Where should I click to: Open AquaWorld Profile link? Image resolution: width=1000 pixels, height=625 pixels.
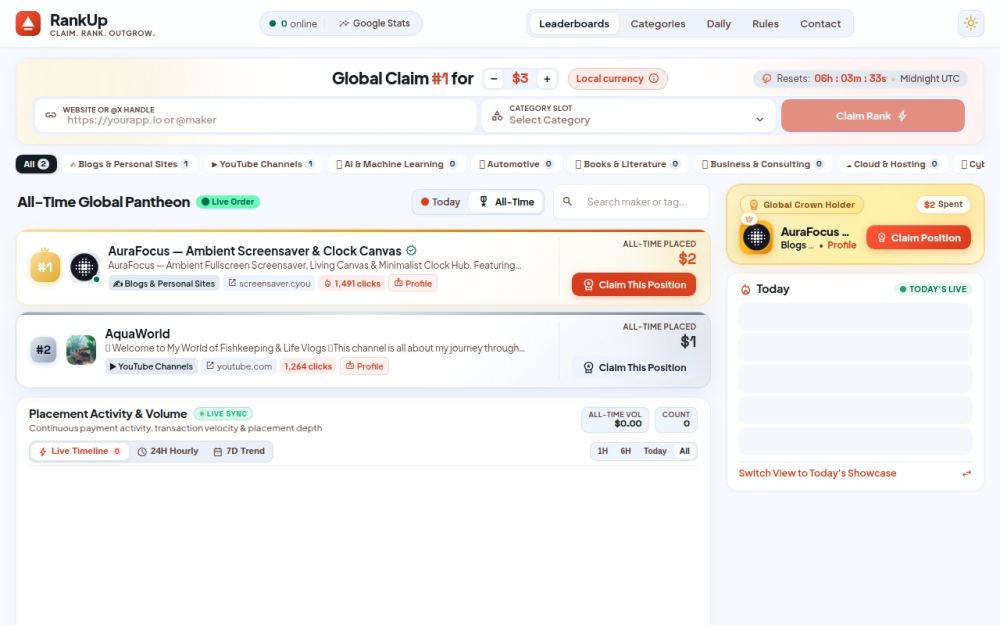[364, 366]
